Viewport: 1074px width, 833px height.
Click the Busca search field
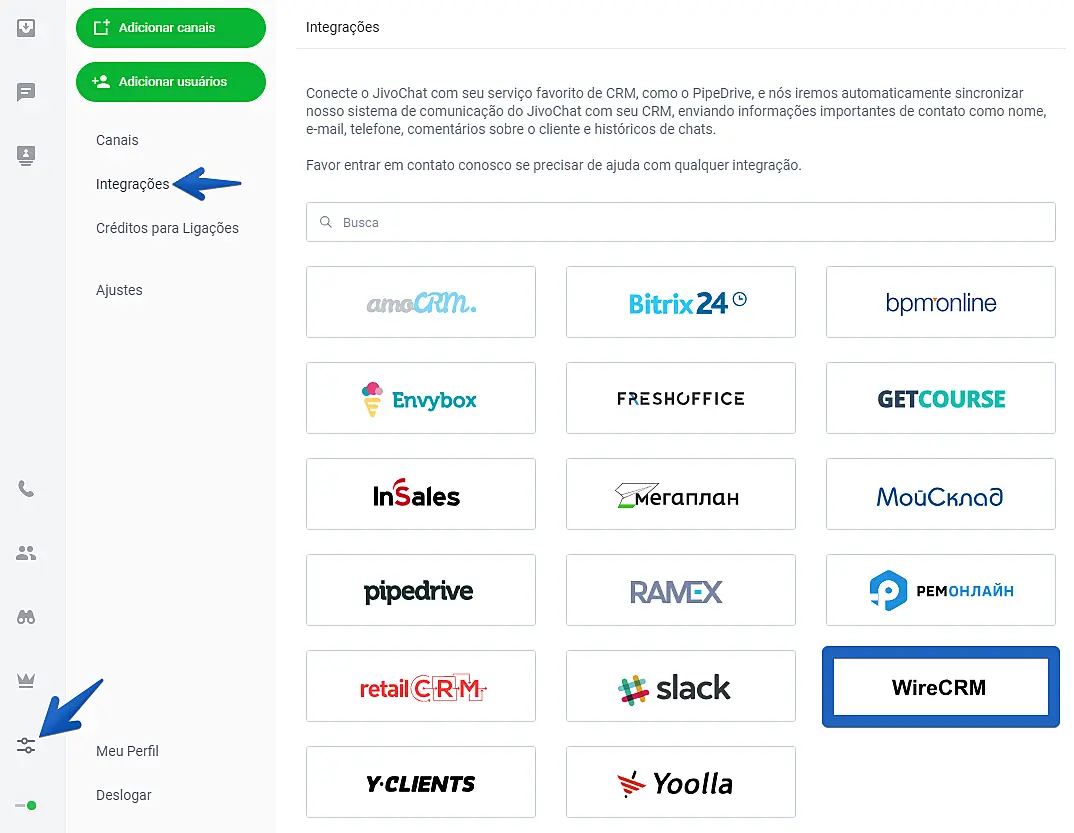click(680, 222)
